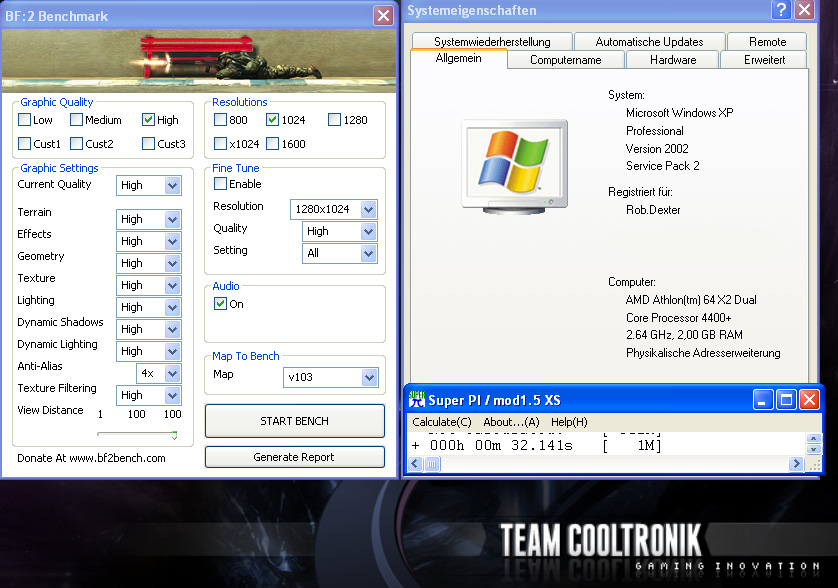This screenshot has width=838, height=588.
Task: Check the Low graphic quality box
Action: click(25, 120)
